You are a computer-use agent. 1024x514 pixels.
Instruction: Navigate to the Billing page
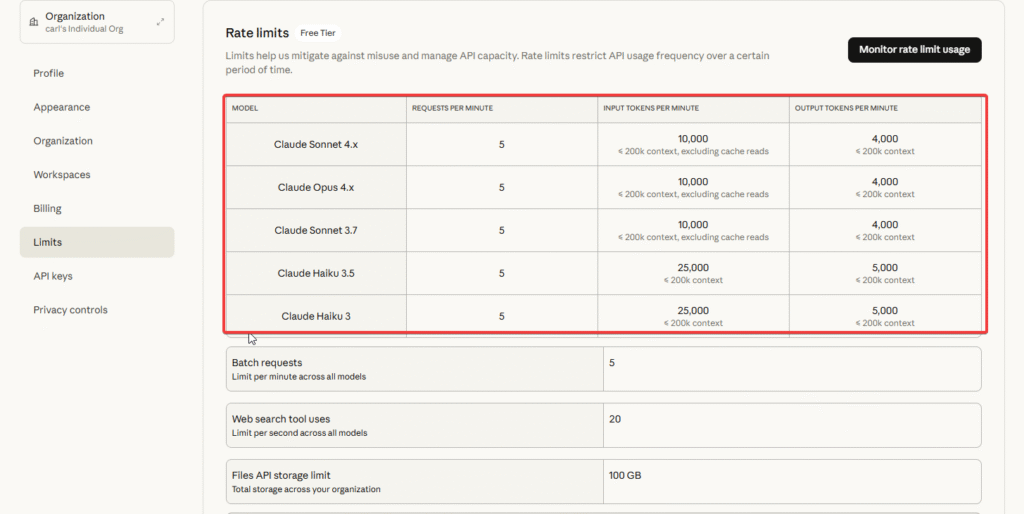click(47, 209)
